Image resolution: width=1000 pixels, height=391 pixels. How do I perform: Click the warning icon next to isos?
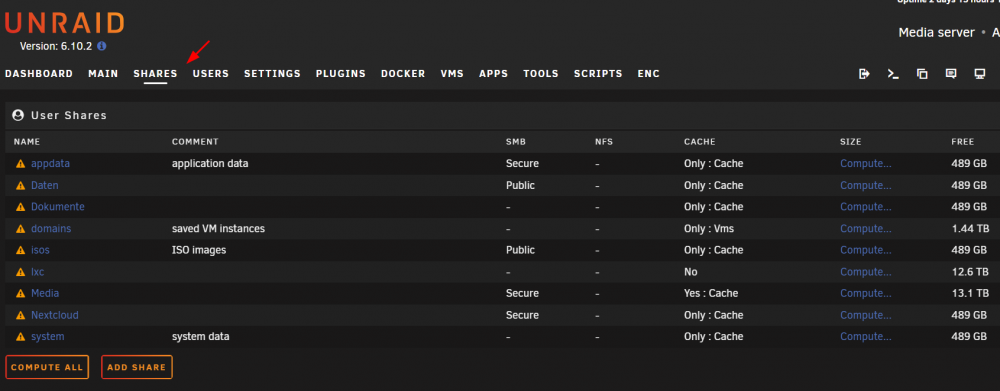point(20,251)
